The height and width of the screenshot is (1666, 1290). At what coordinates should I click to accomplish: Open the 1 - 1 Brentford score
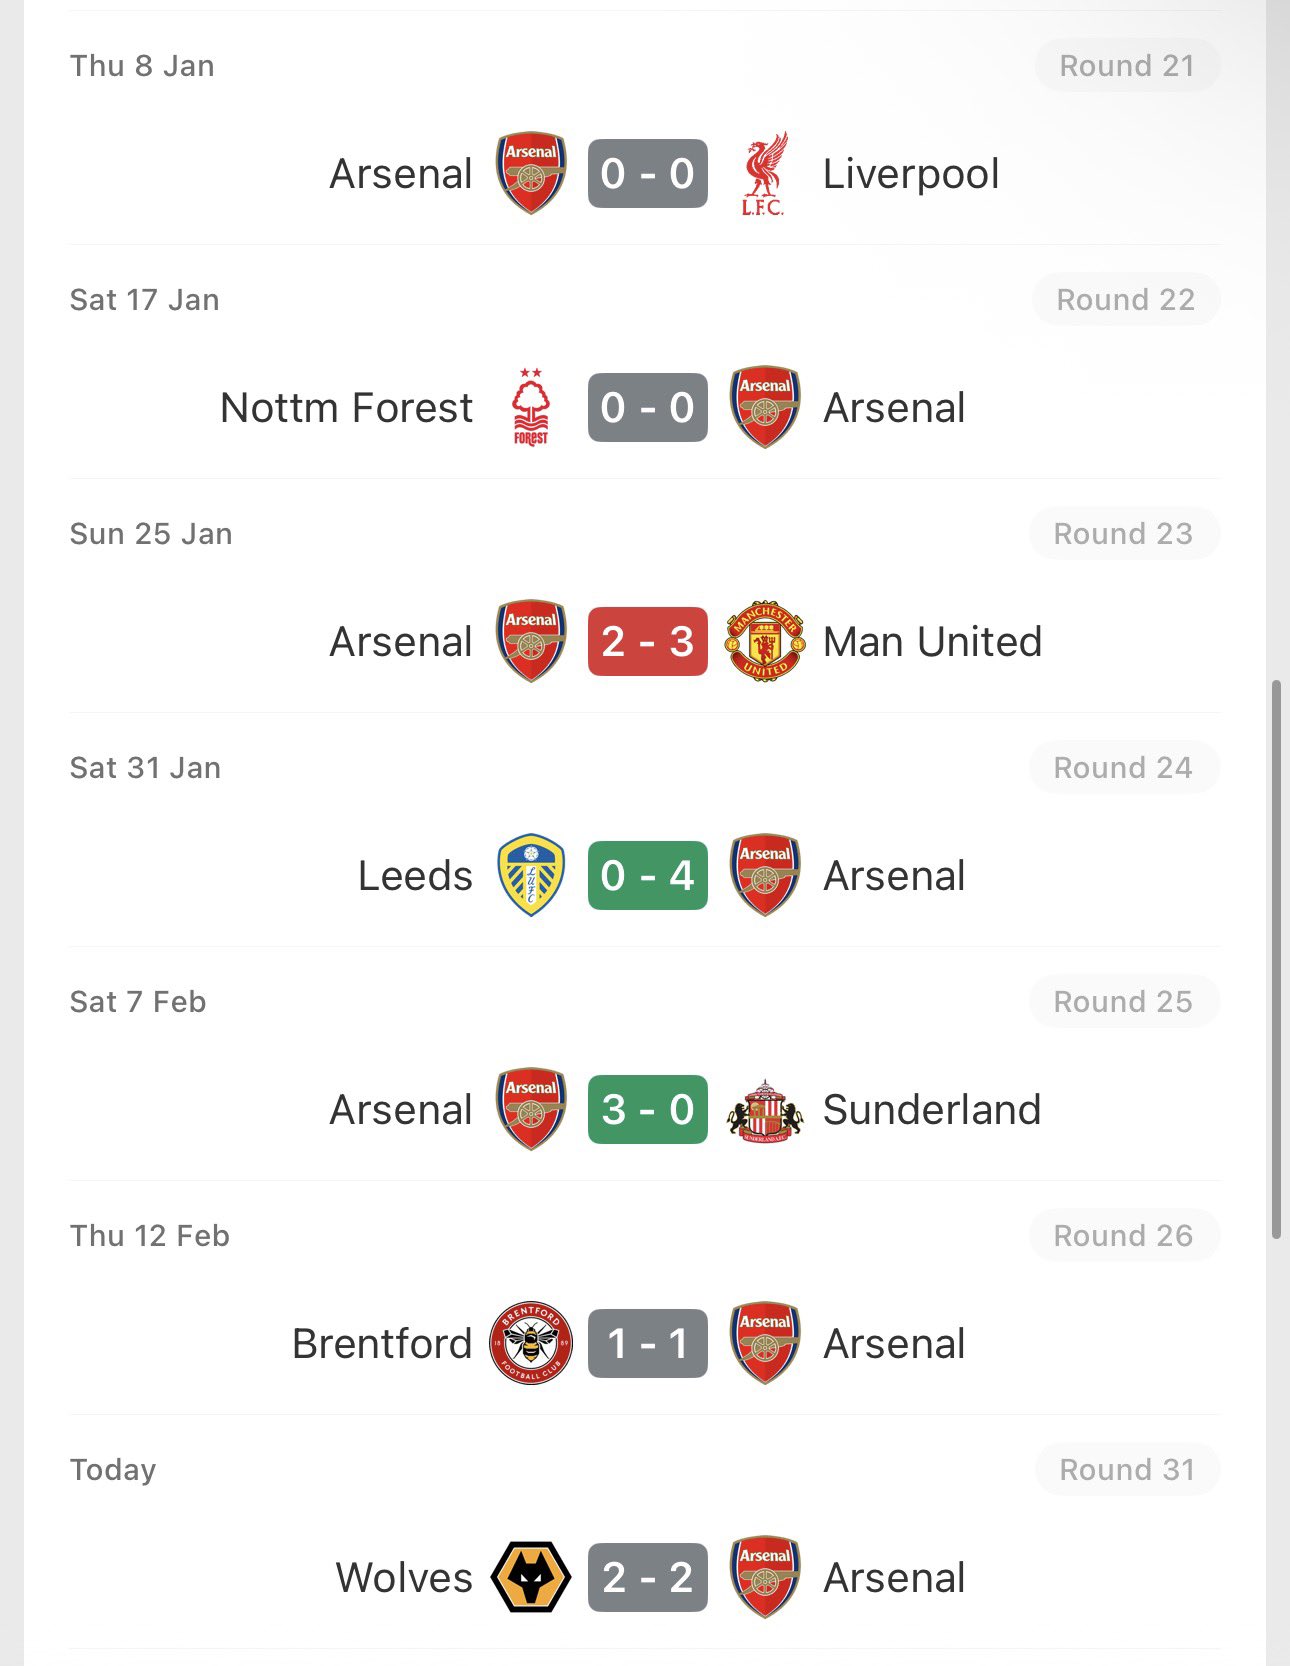coord(648,1344)
